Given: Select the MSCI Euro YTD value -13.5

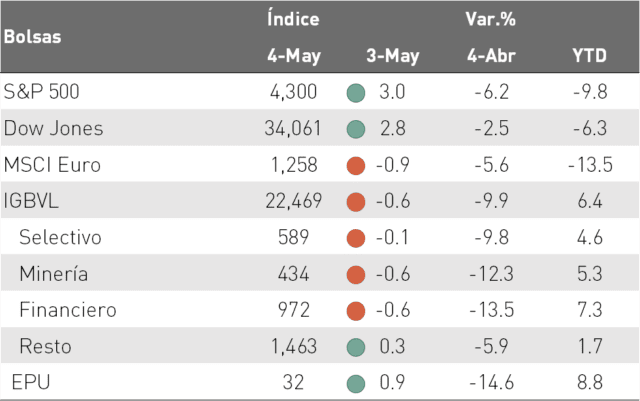Looking at the screenshot, I should (x=590, y=165).
